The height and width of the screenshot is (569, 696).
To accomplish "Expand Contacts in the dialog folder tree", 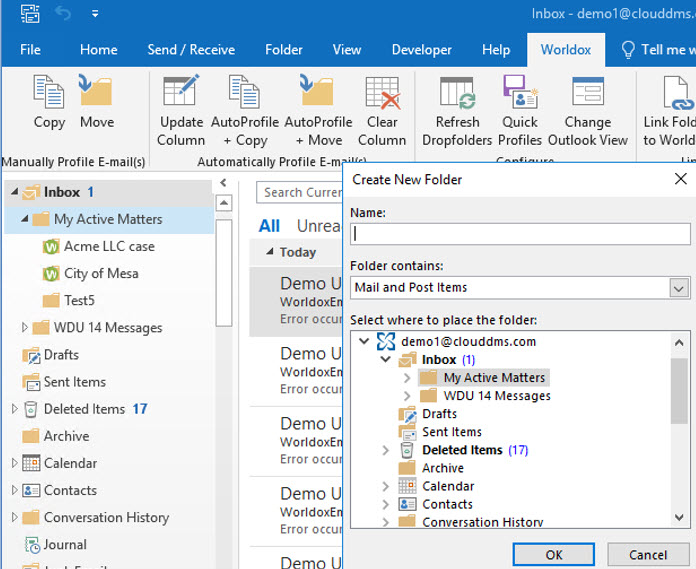I will (385, 504).
